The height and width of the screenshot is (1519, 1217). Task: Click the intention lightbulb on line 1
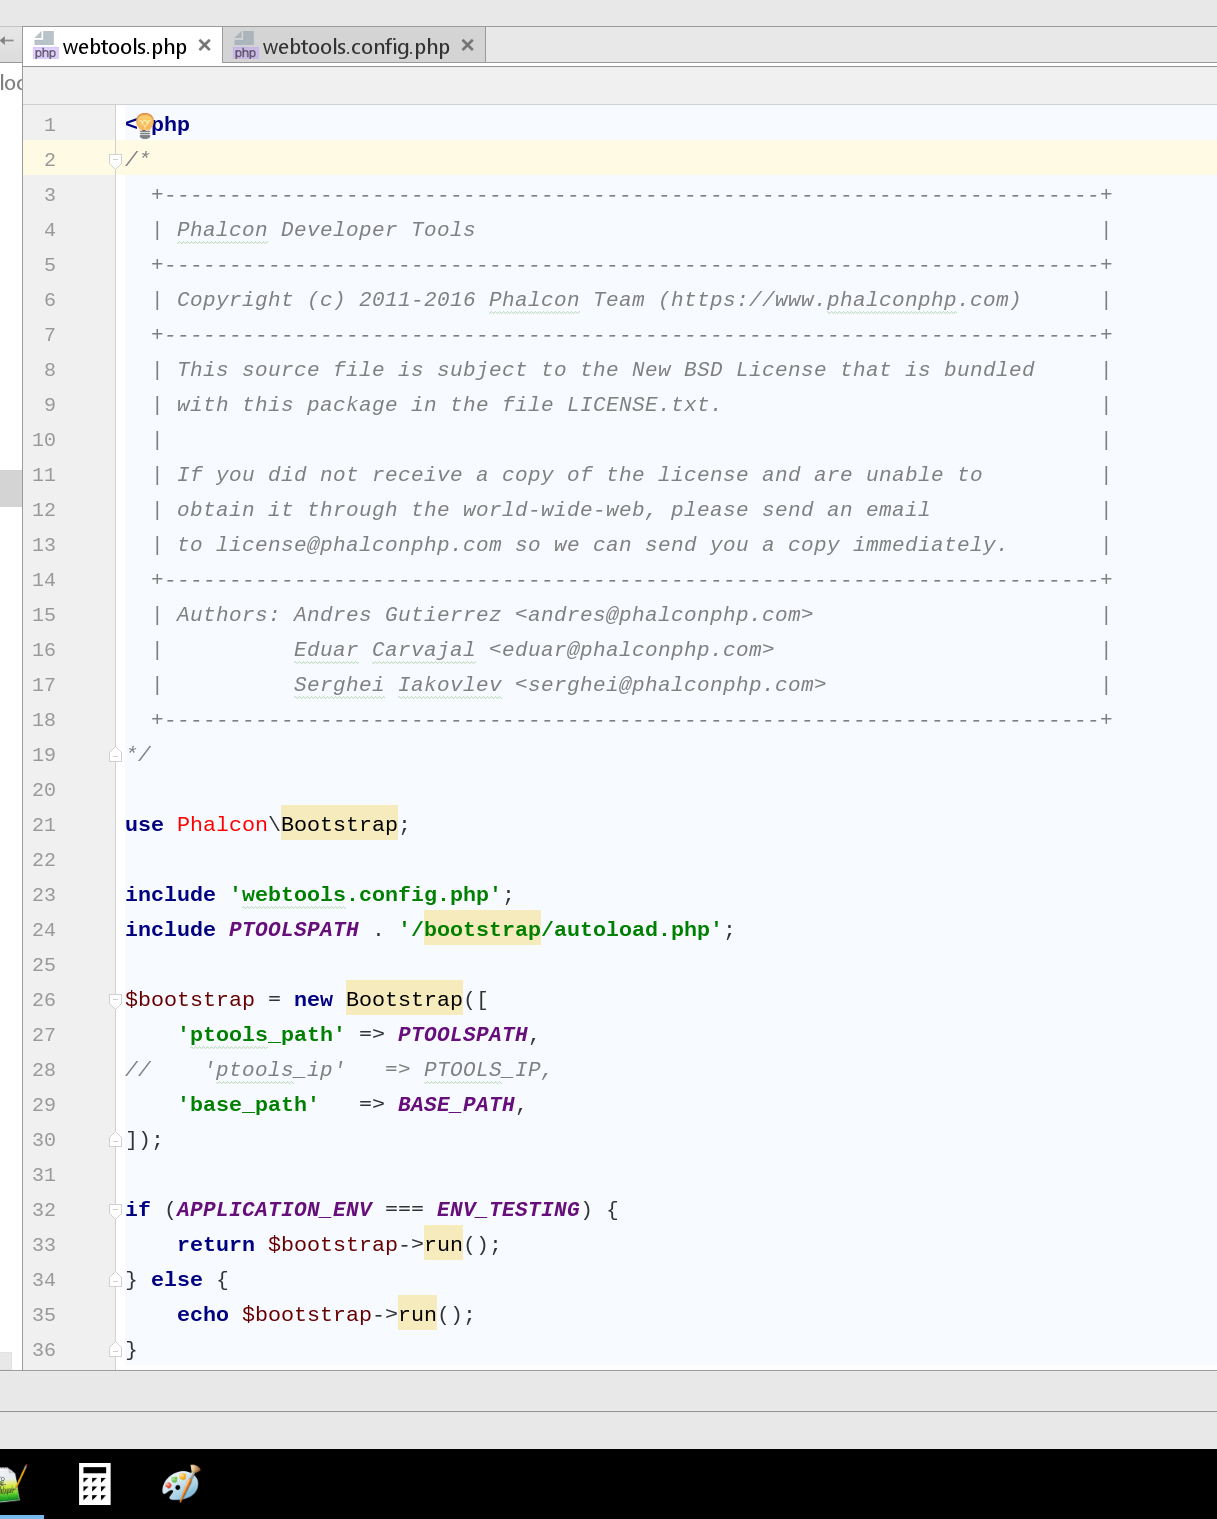tap(144, 125)
